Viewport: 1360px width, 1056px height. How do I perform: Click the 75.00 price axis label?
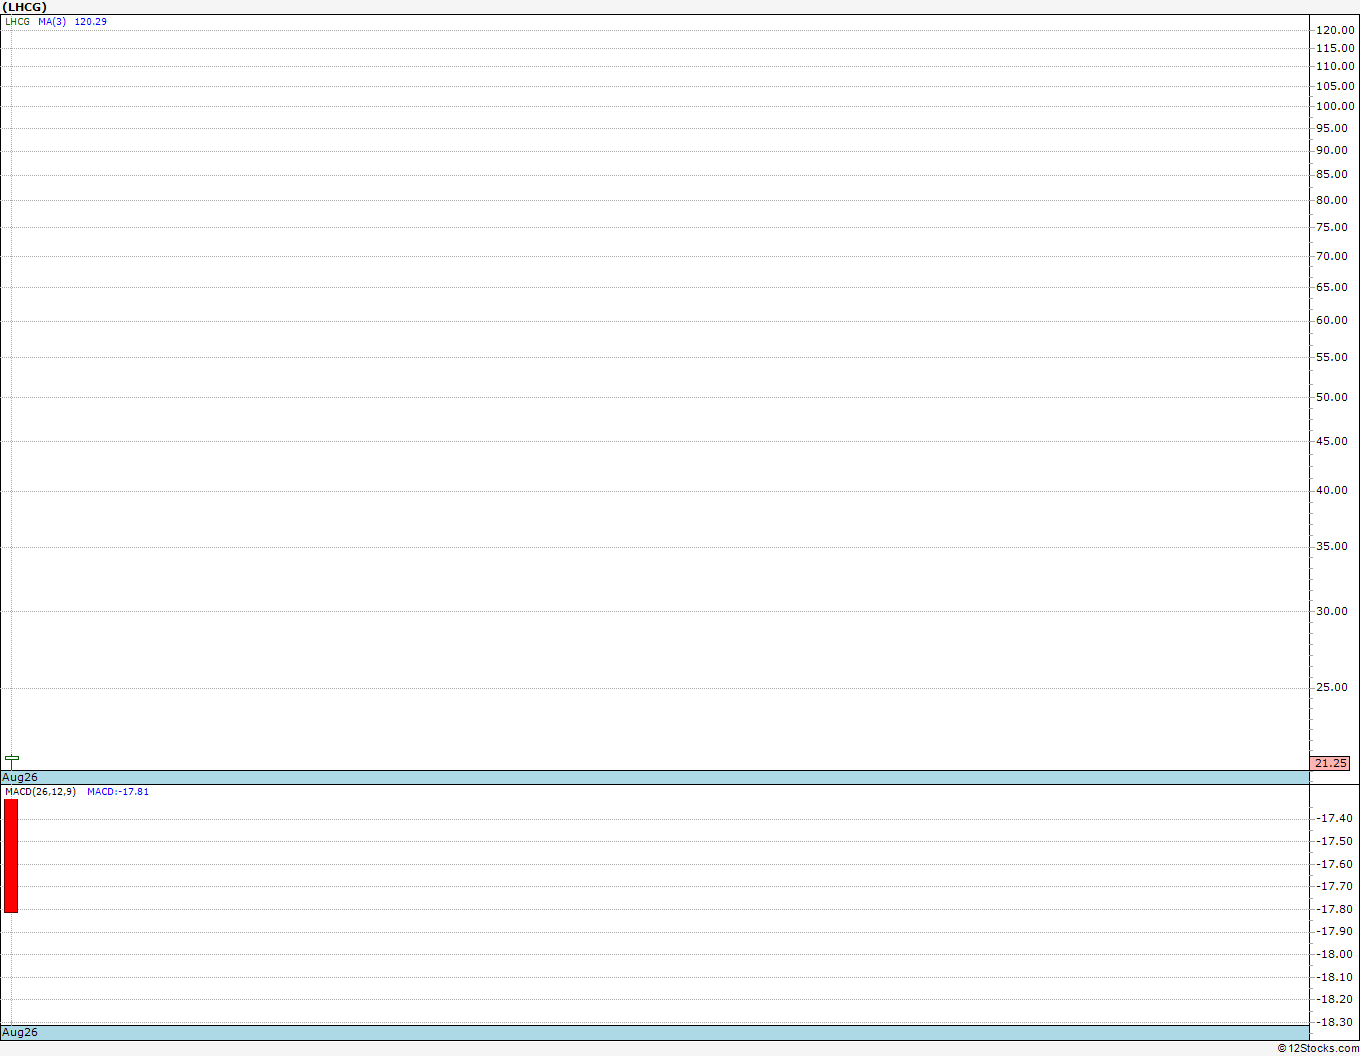1332,227
